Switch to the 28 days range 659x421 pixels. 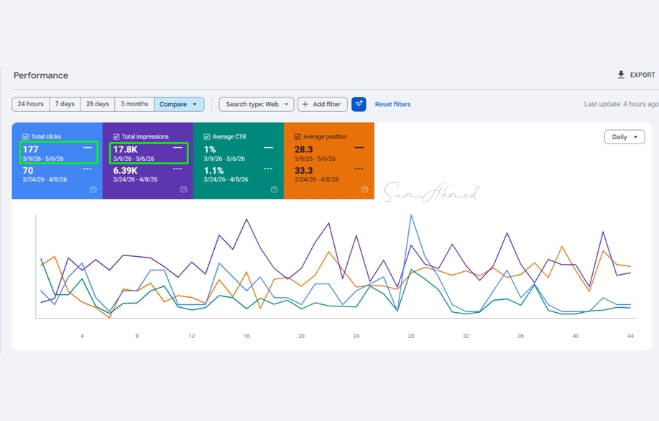click(x=98, y=104)
